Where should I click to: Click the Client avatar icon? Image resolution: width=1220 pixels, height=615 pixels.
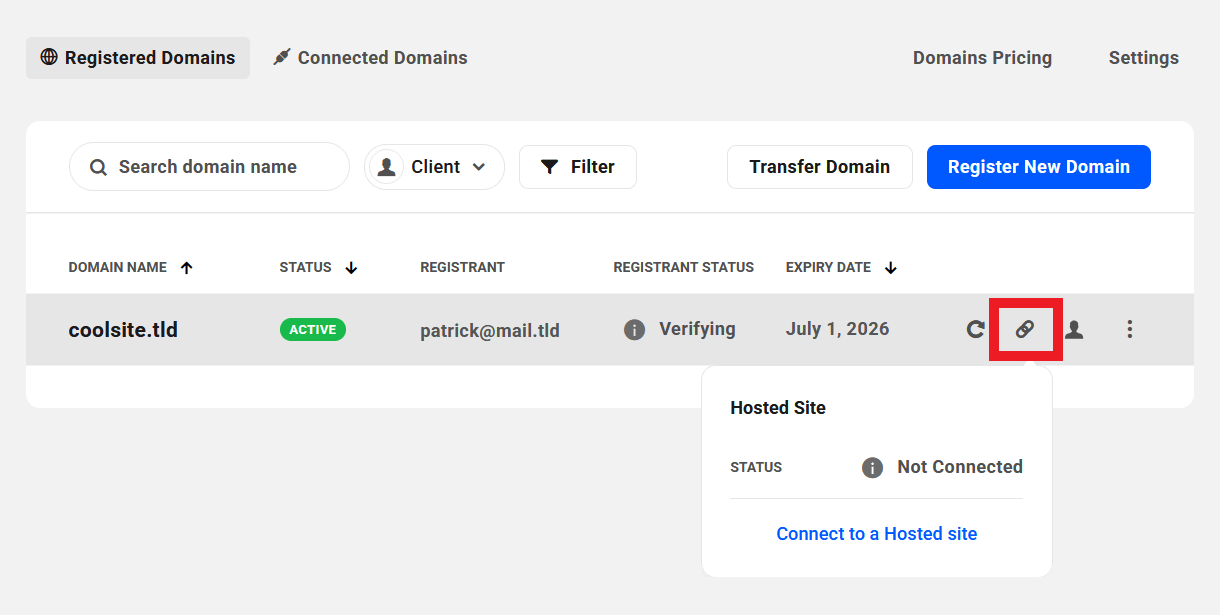[x=386, y=167]
